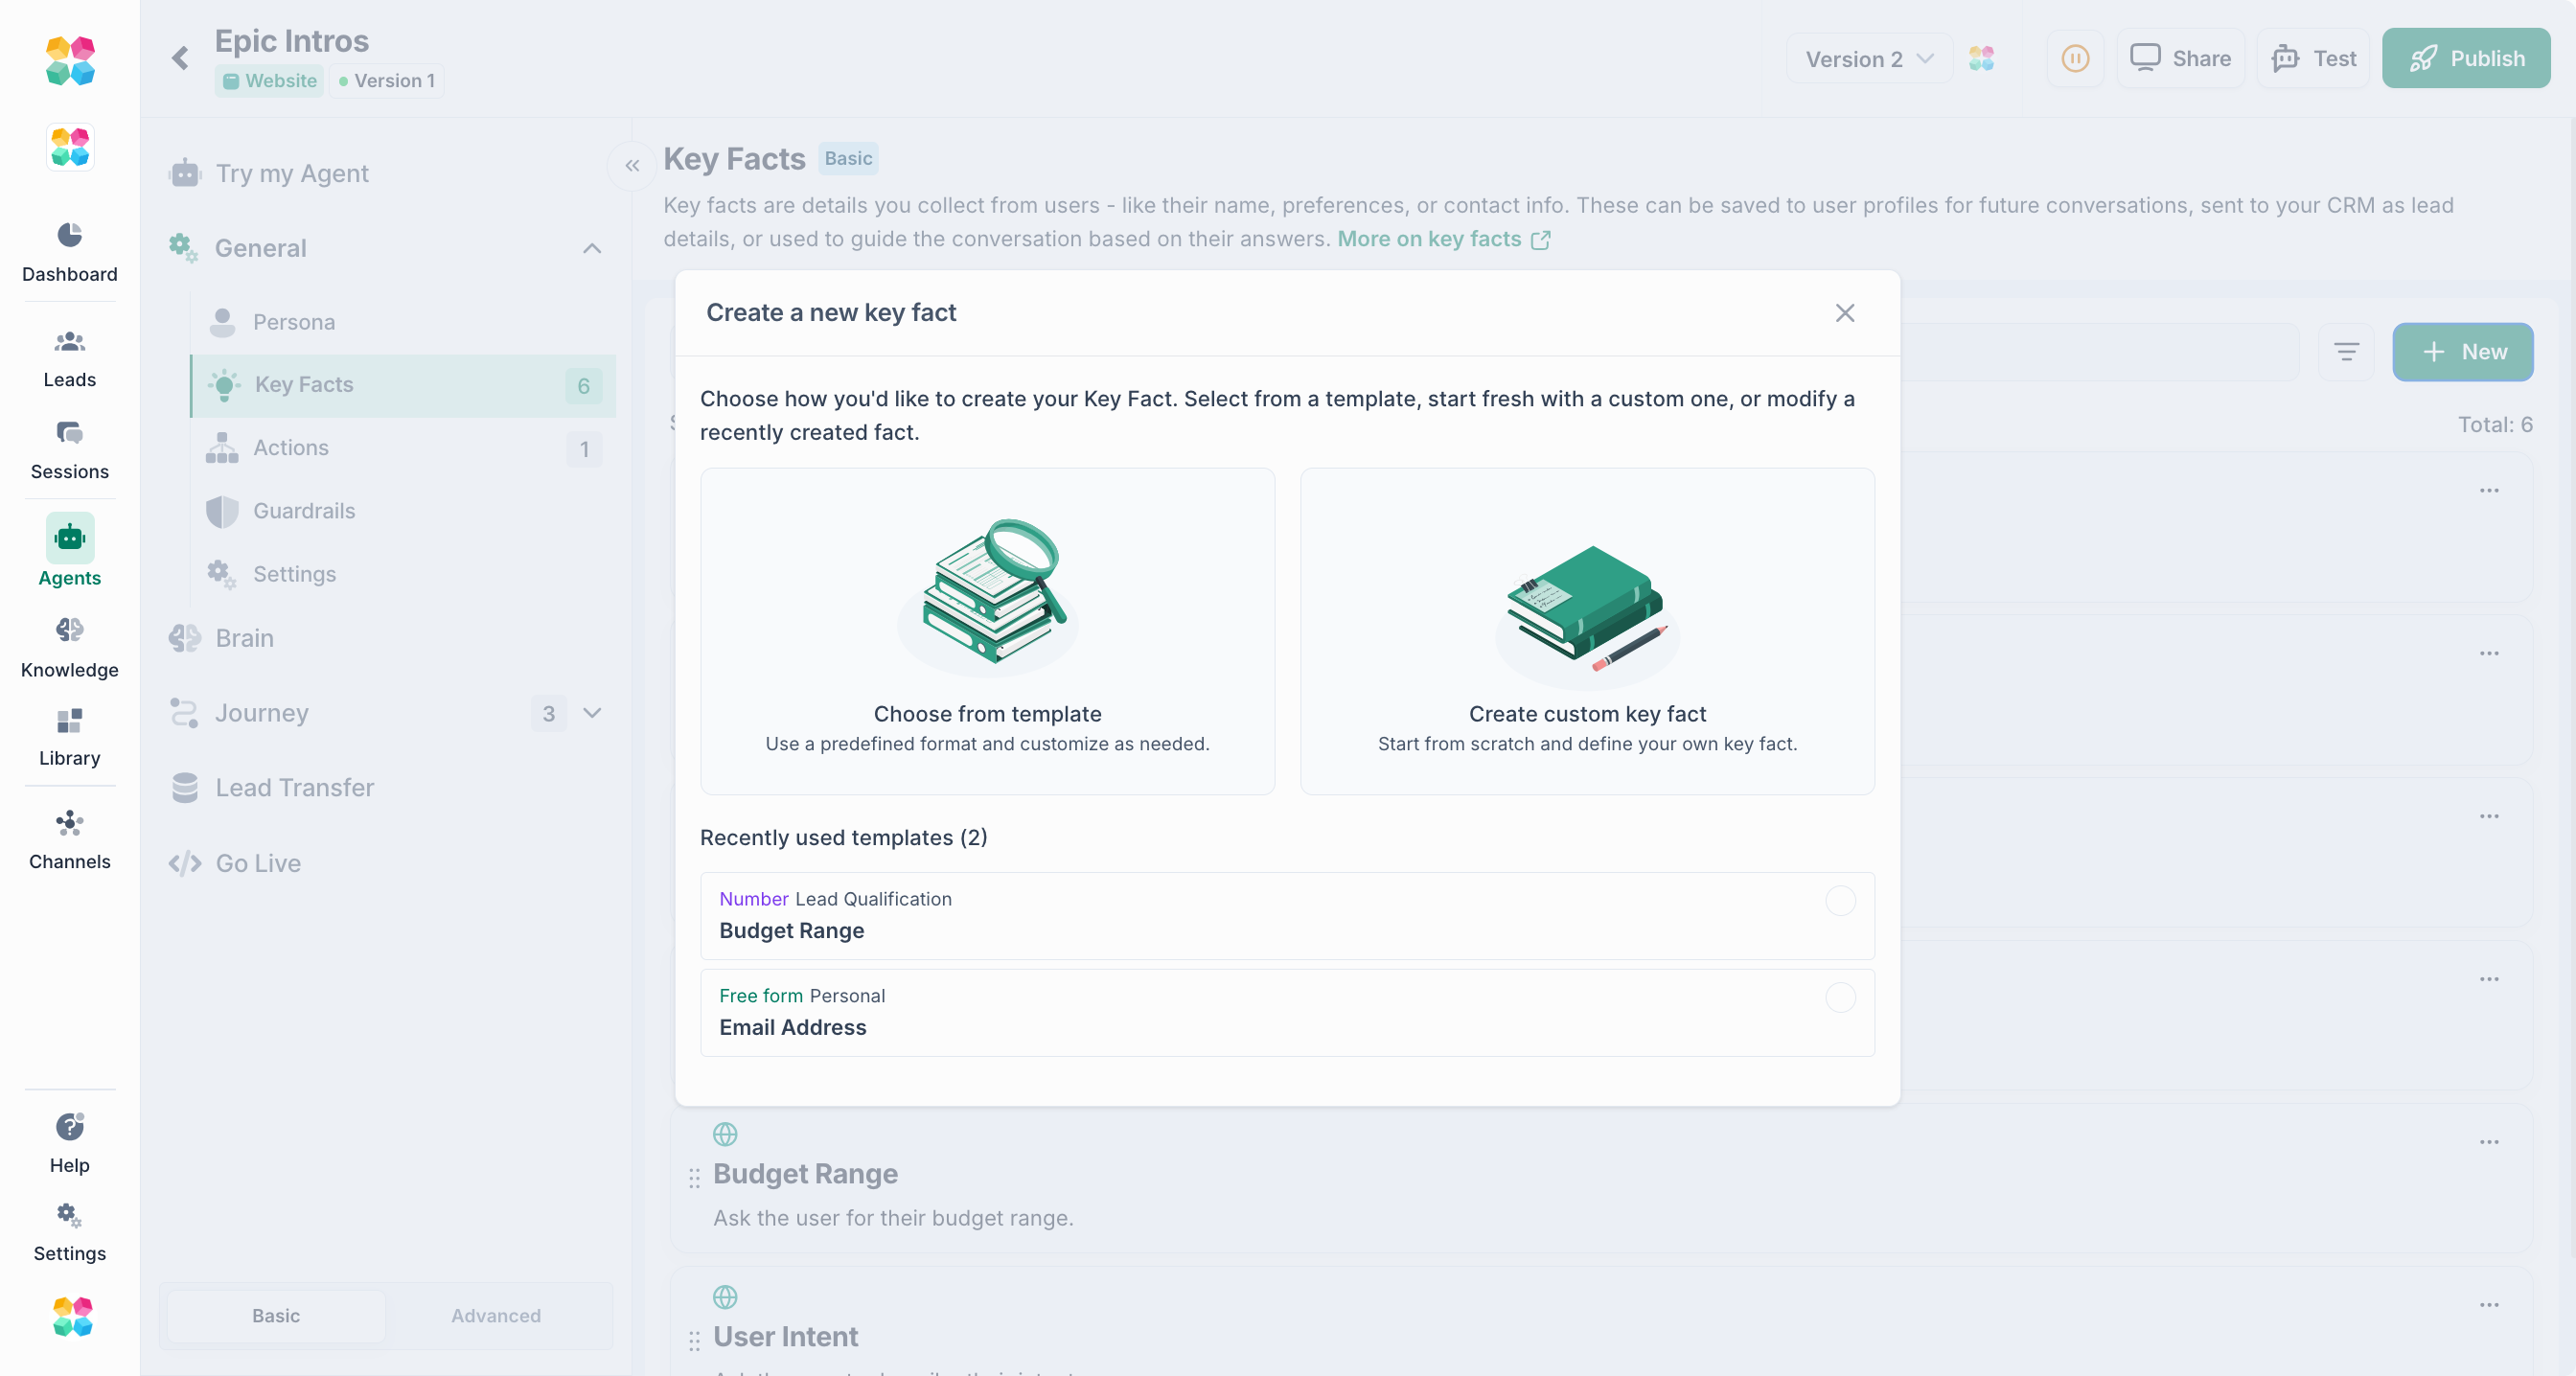This screenshot has width=2576, height=1376.
Task: Open the Channels icon
Action: 69,823
